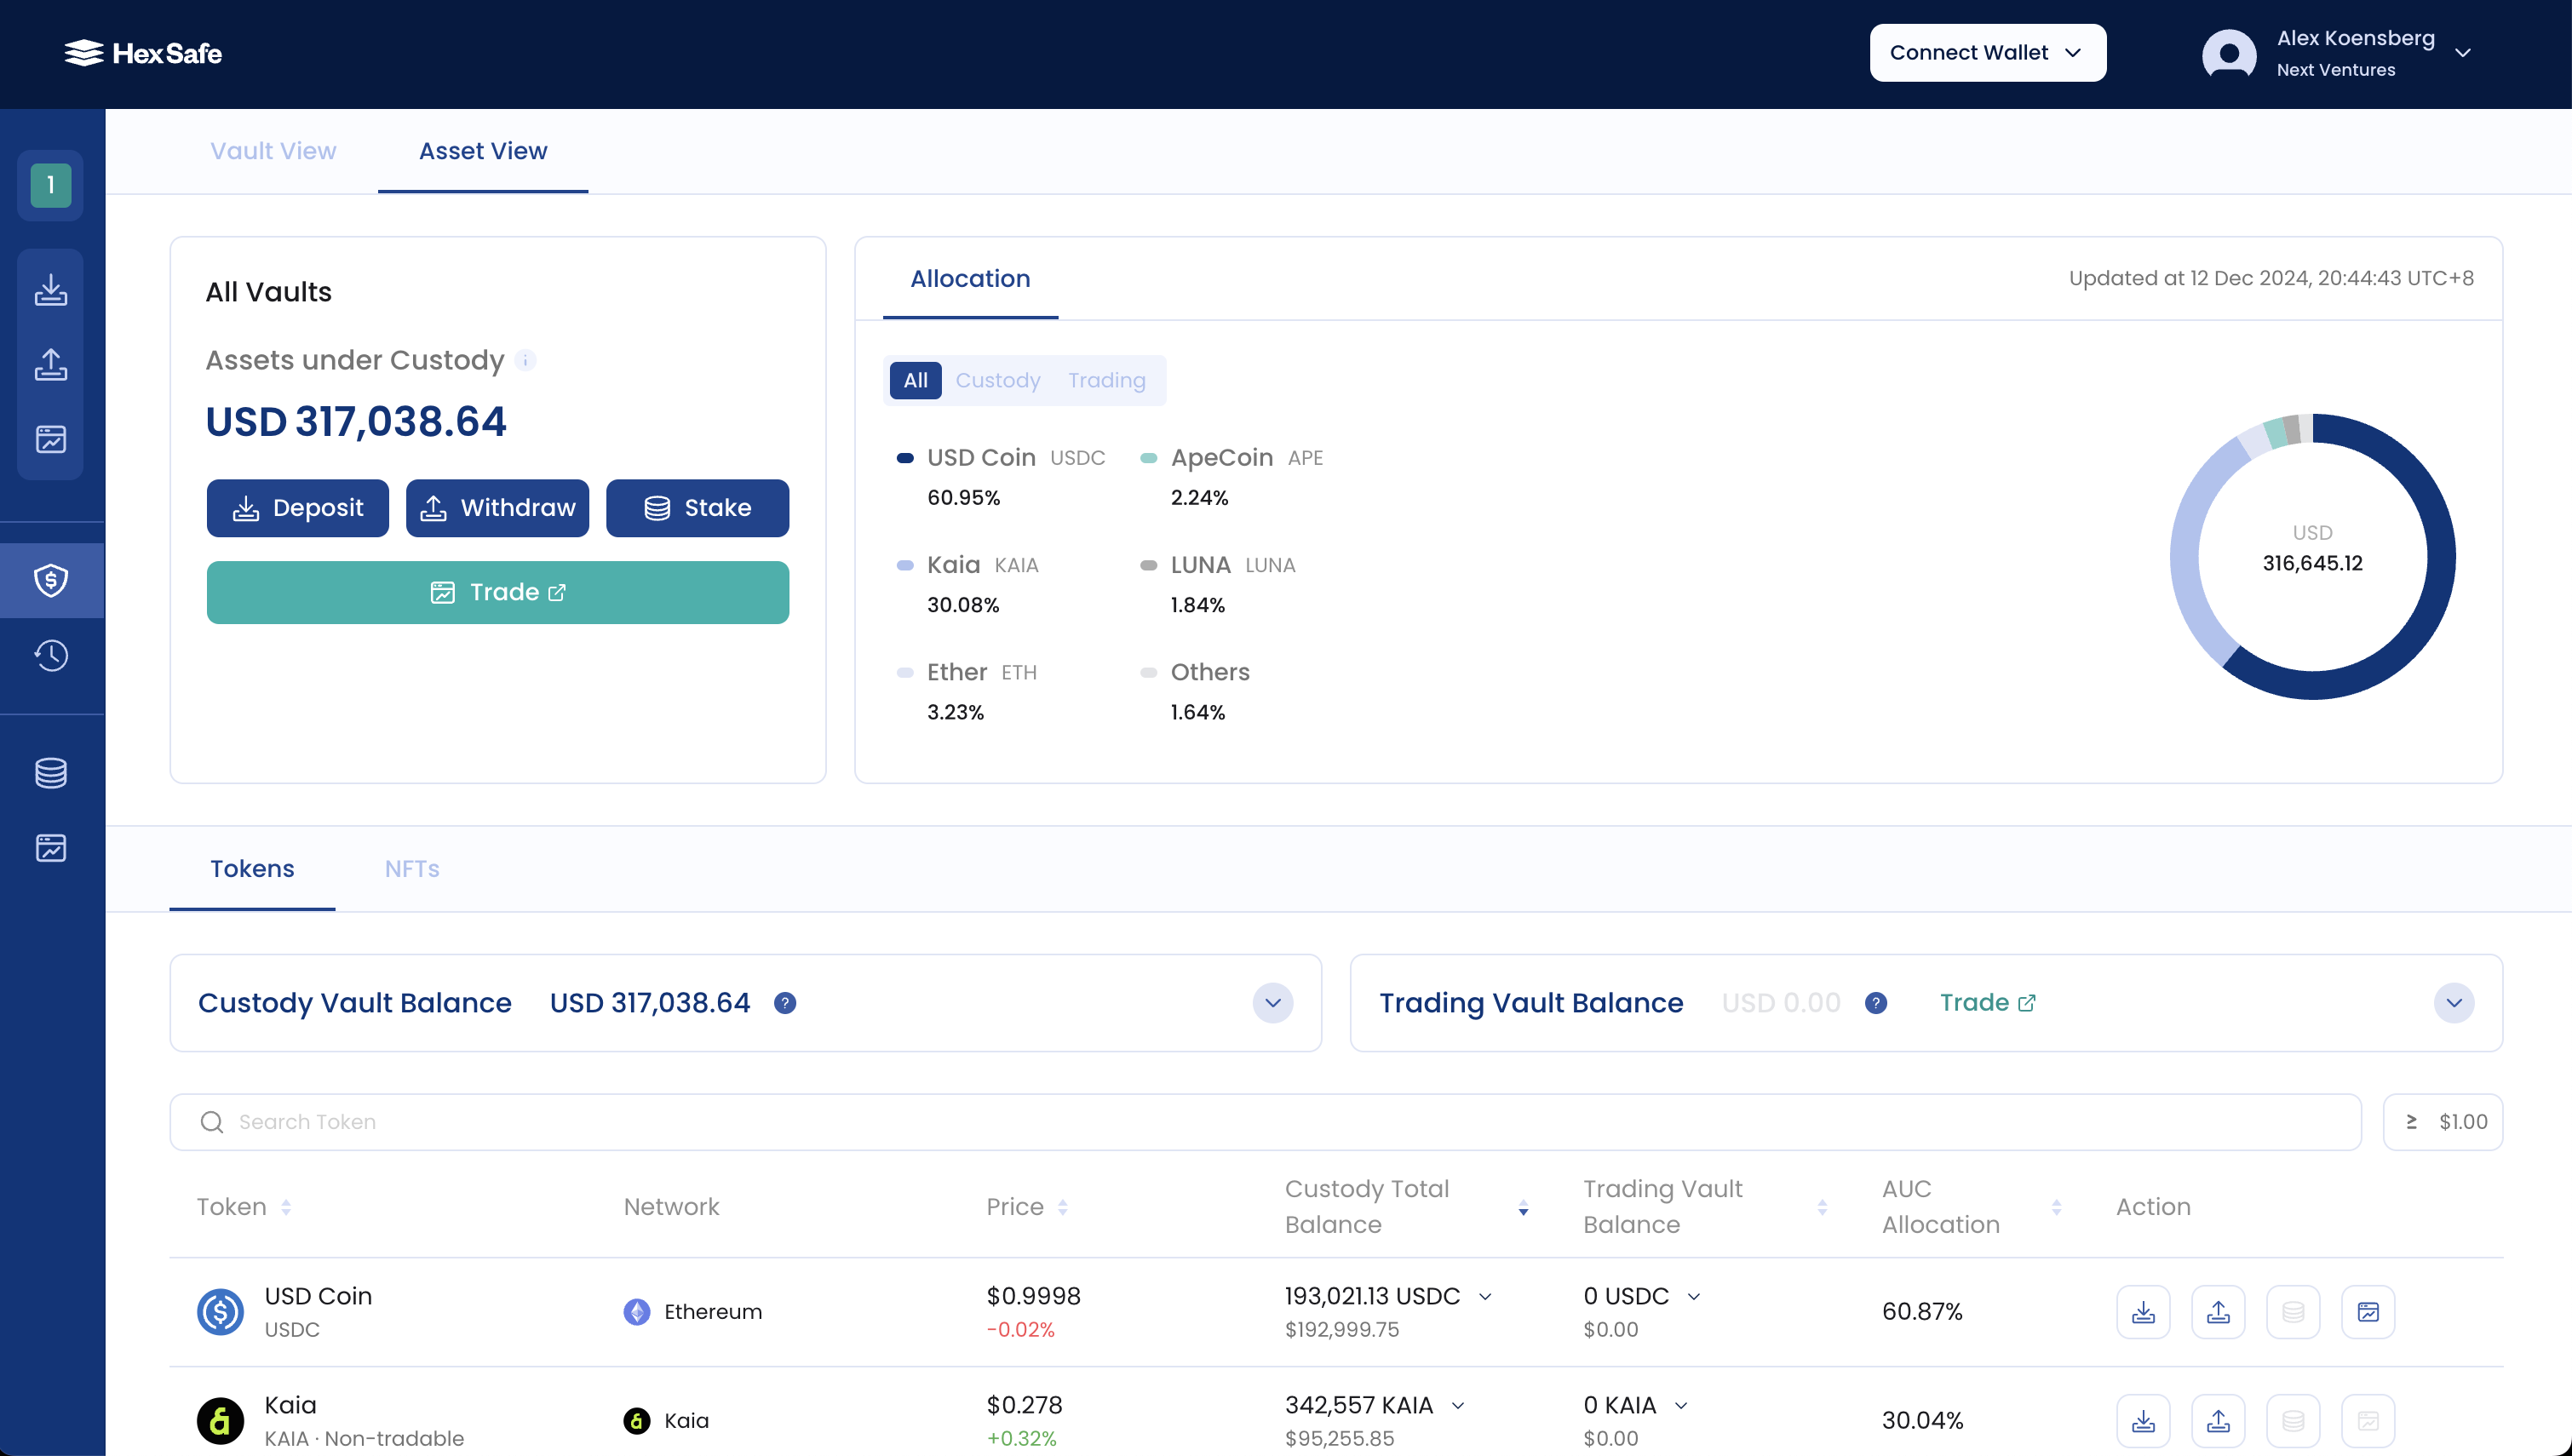Expand the 193,021.13 USDC custody balance

(1486, 1297)
